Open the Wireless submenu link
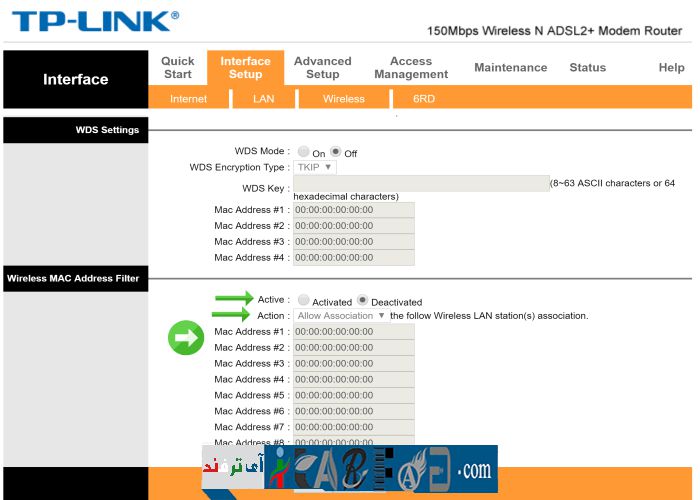Screen dimensions: 700x500 click(343, 99)
